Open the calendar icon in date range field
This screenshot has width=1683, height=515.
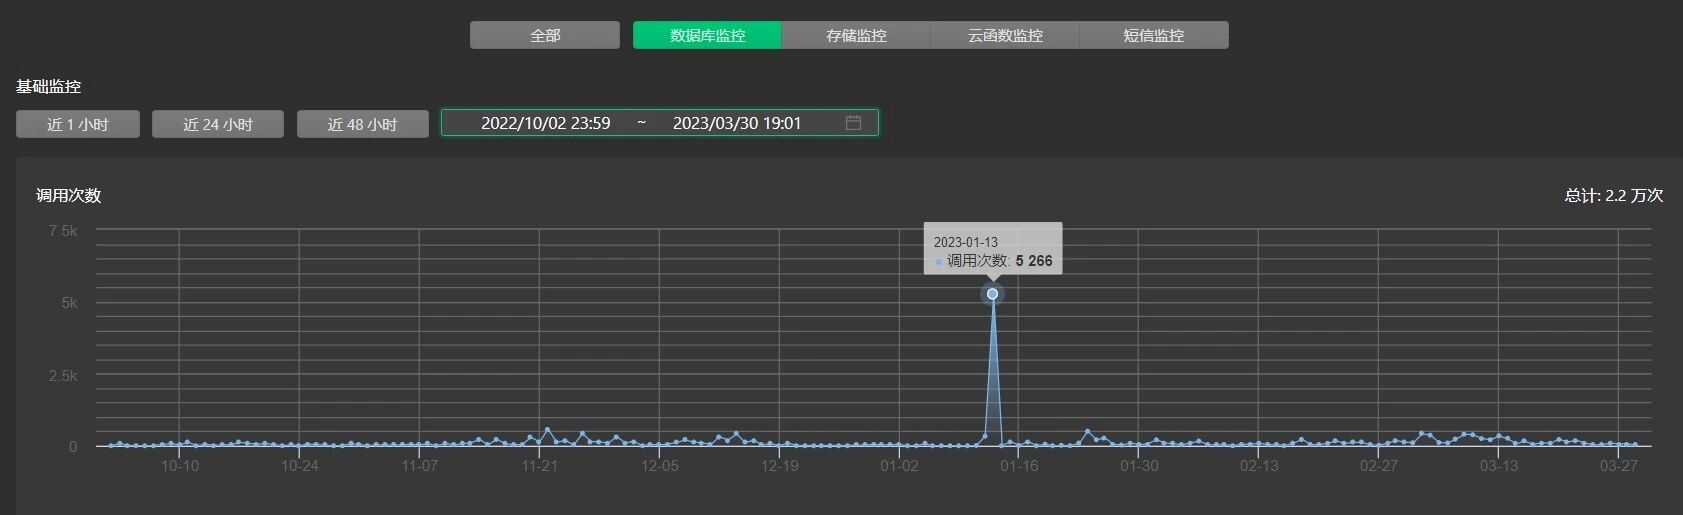pos(853,123)
